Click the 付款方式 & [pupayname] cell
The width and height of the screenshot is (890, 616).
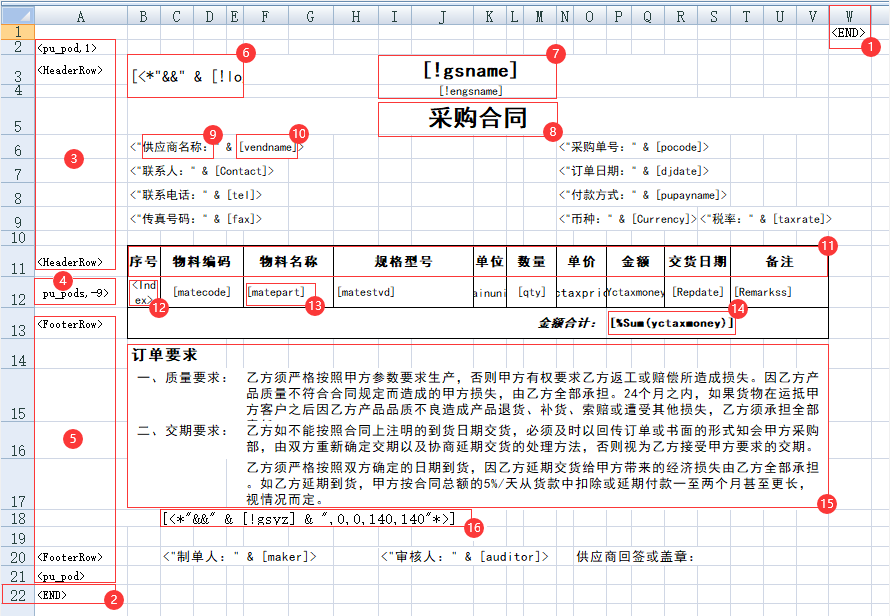[x=643, y=195]
